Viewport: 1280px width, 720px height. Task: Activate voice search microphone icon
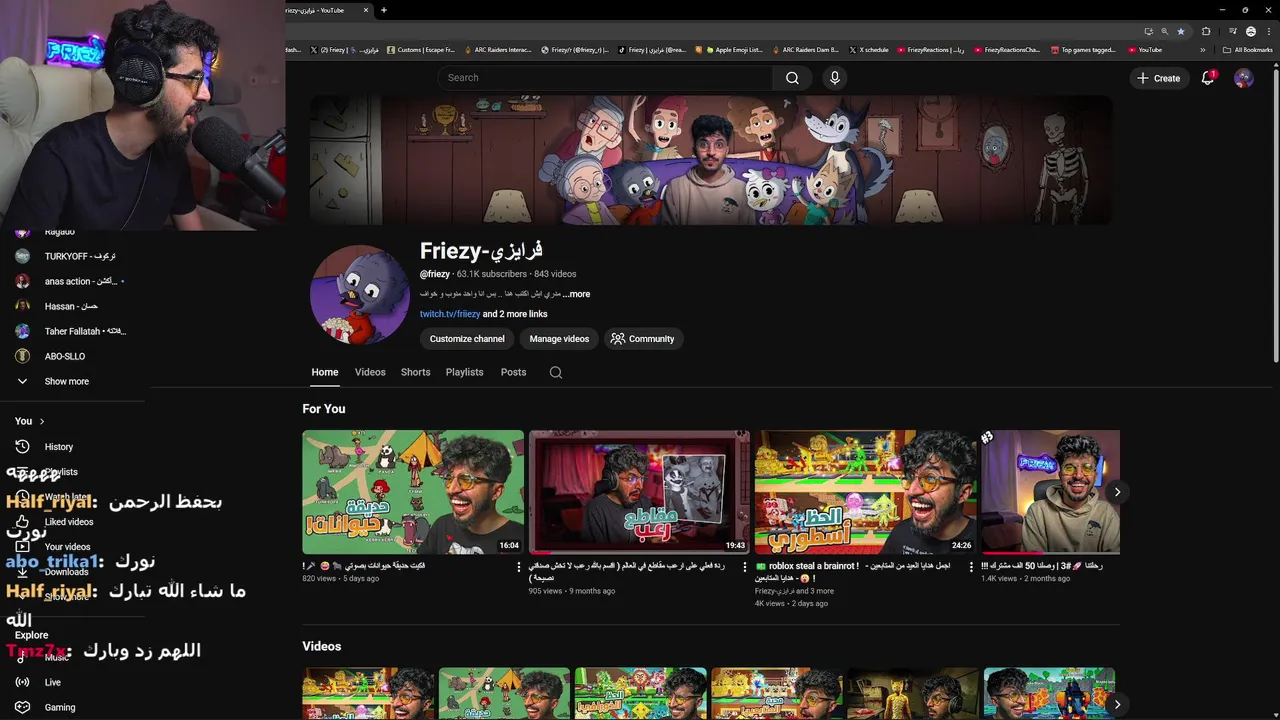click(835, 78)
